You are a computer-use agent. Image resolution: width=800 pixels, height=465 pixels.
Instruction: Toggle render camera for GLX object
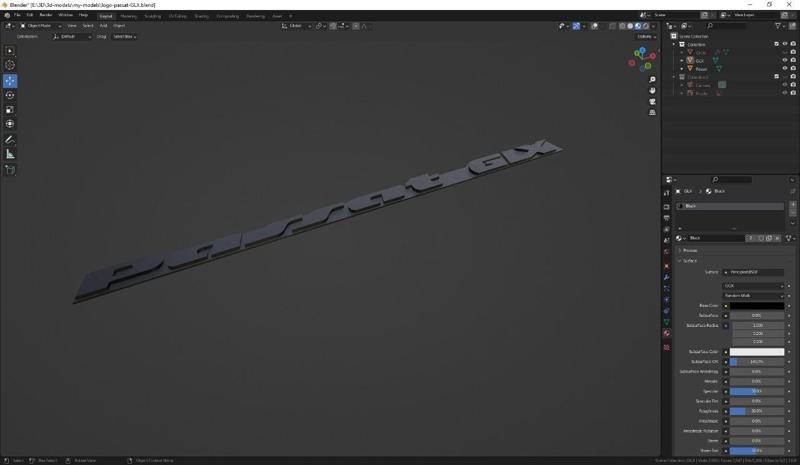click(x=793, y=60)
